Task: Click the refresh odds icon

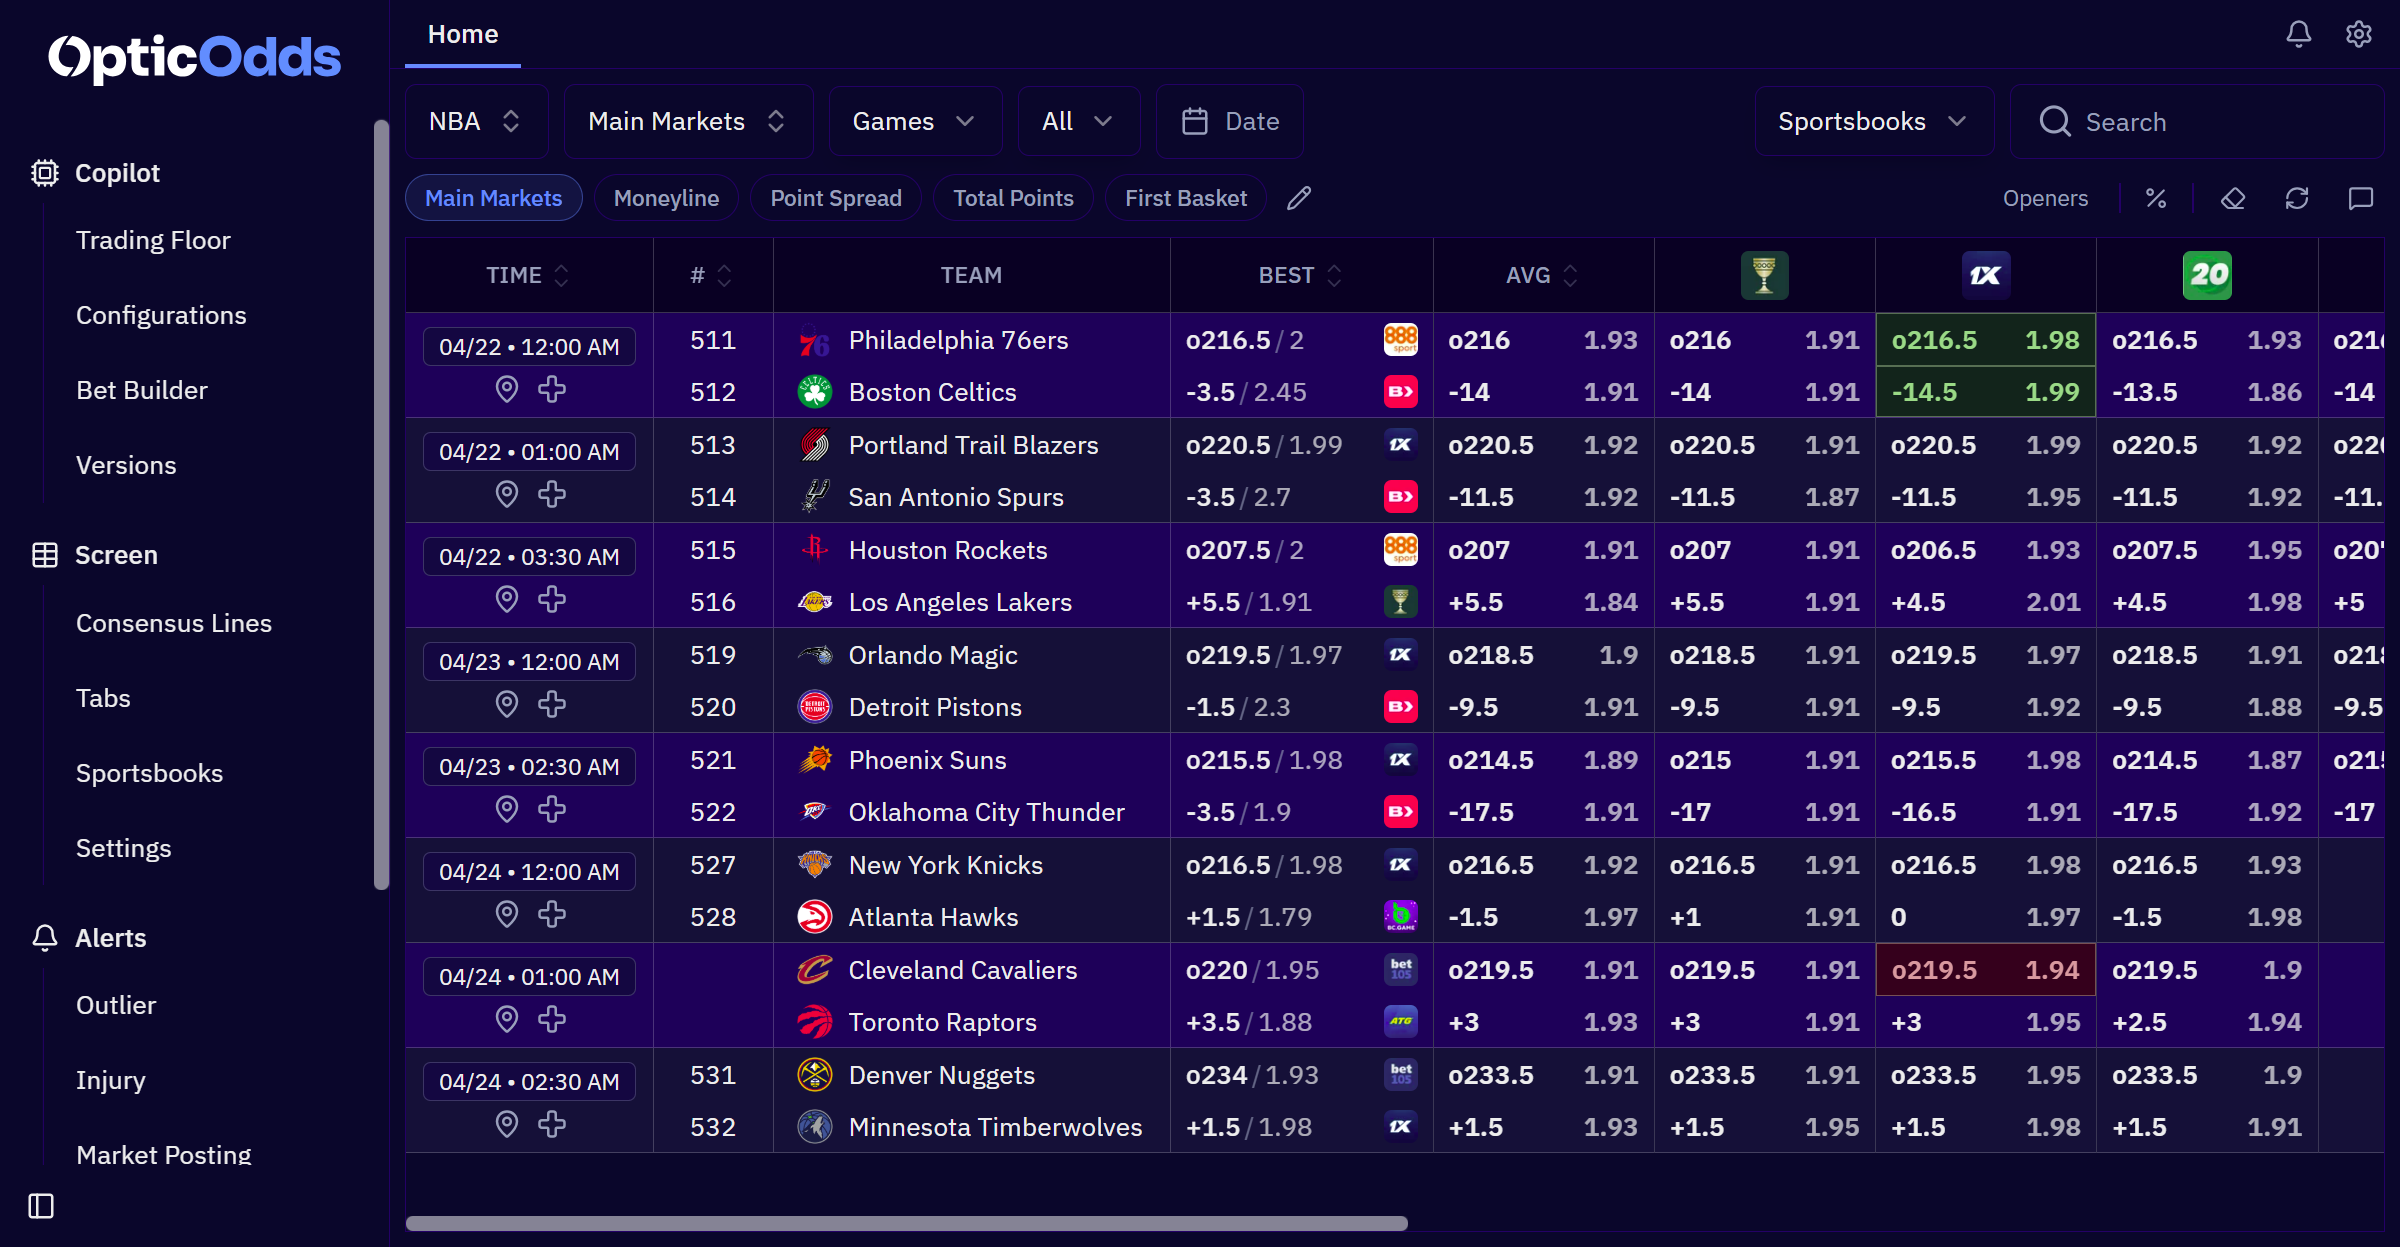Action: [x=2297, y=198]
